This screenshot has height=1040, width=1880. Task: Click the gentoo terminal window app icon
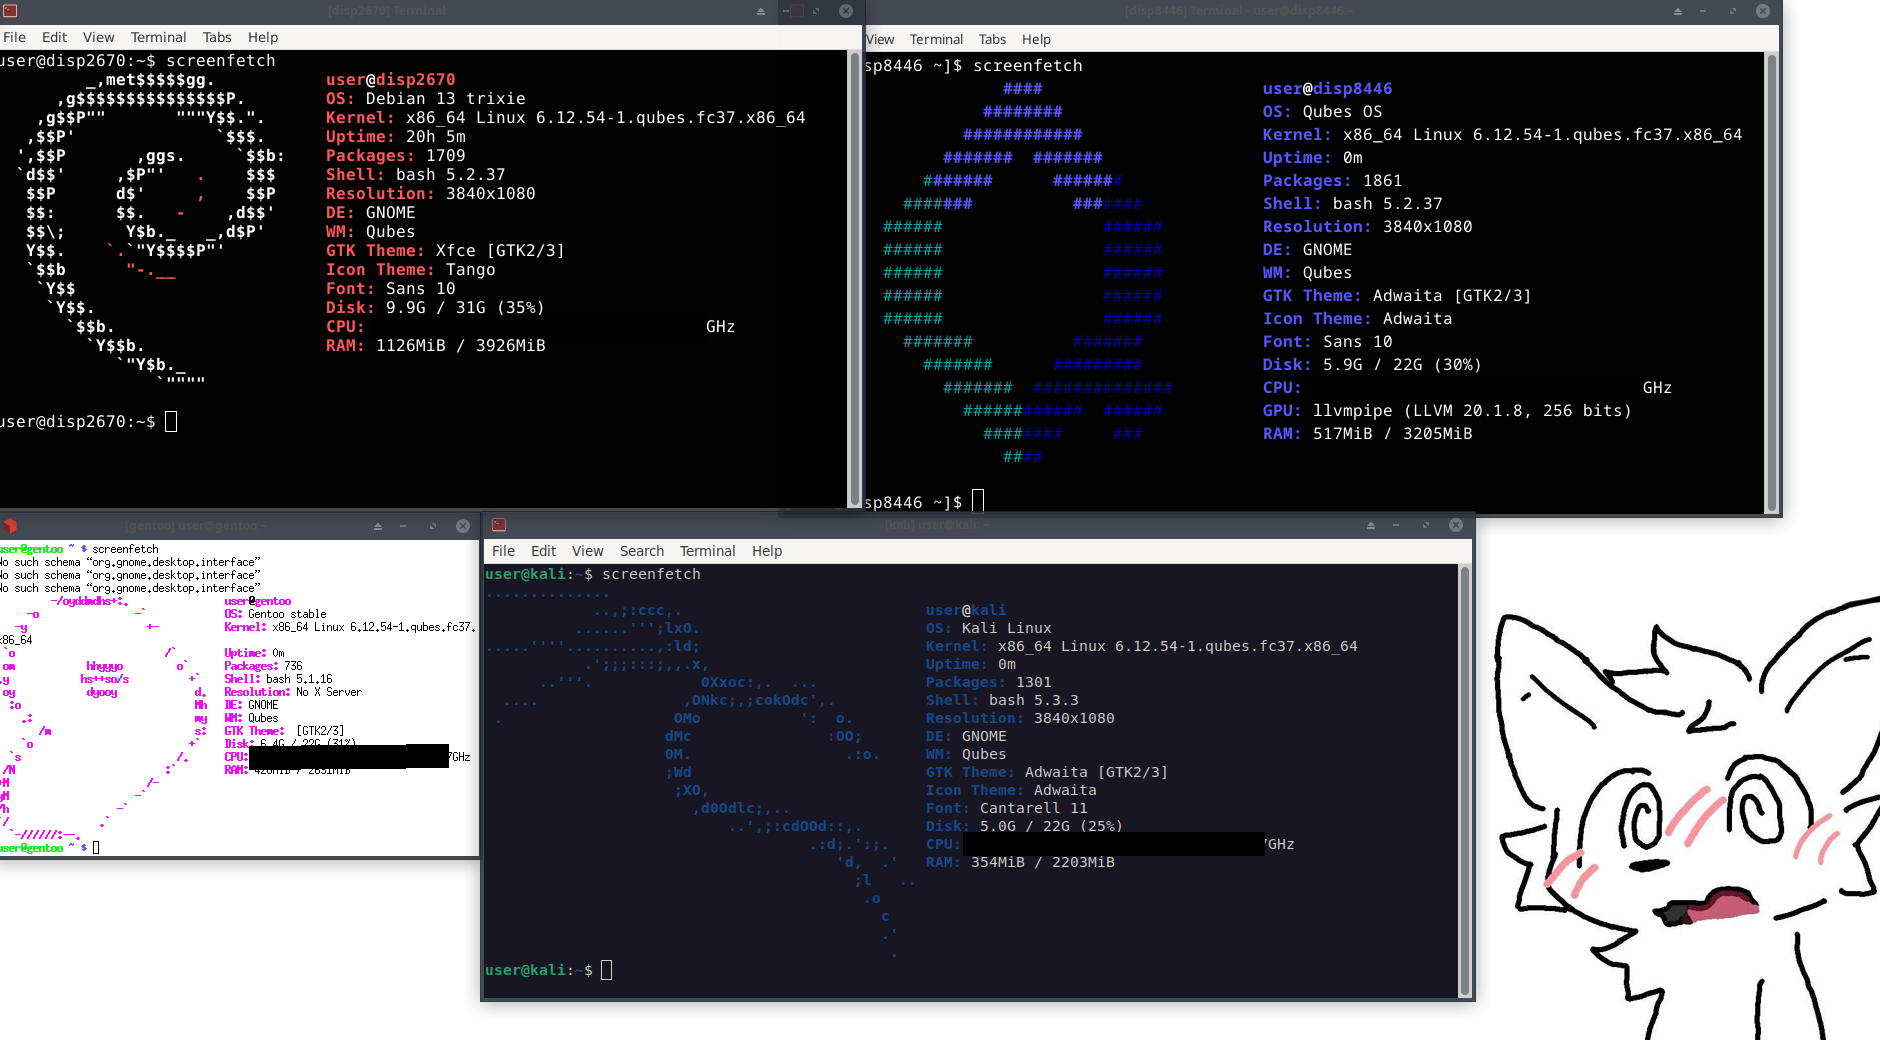click(x=10, y=525)
